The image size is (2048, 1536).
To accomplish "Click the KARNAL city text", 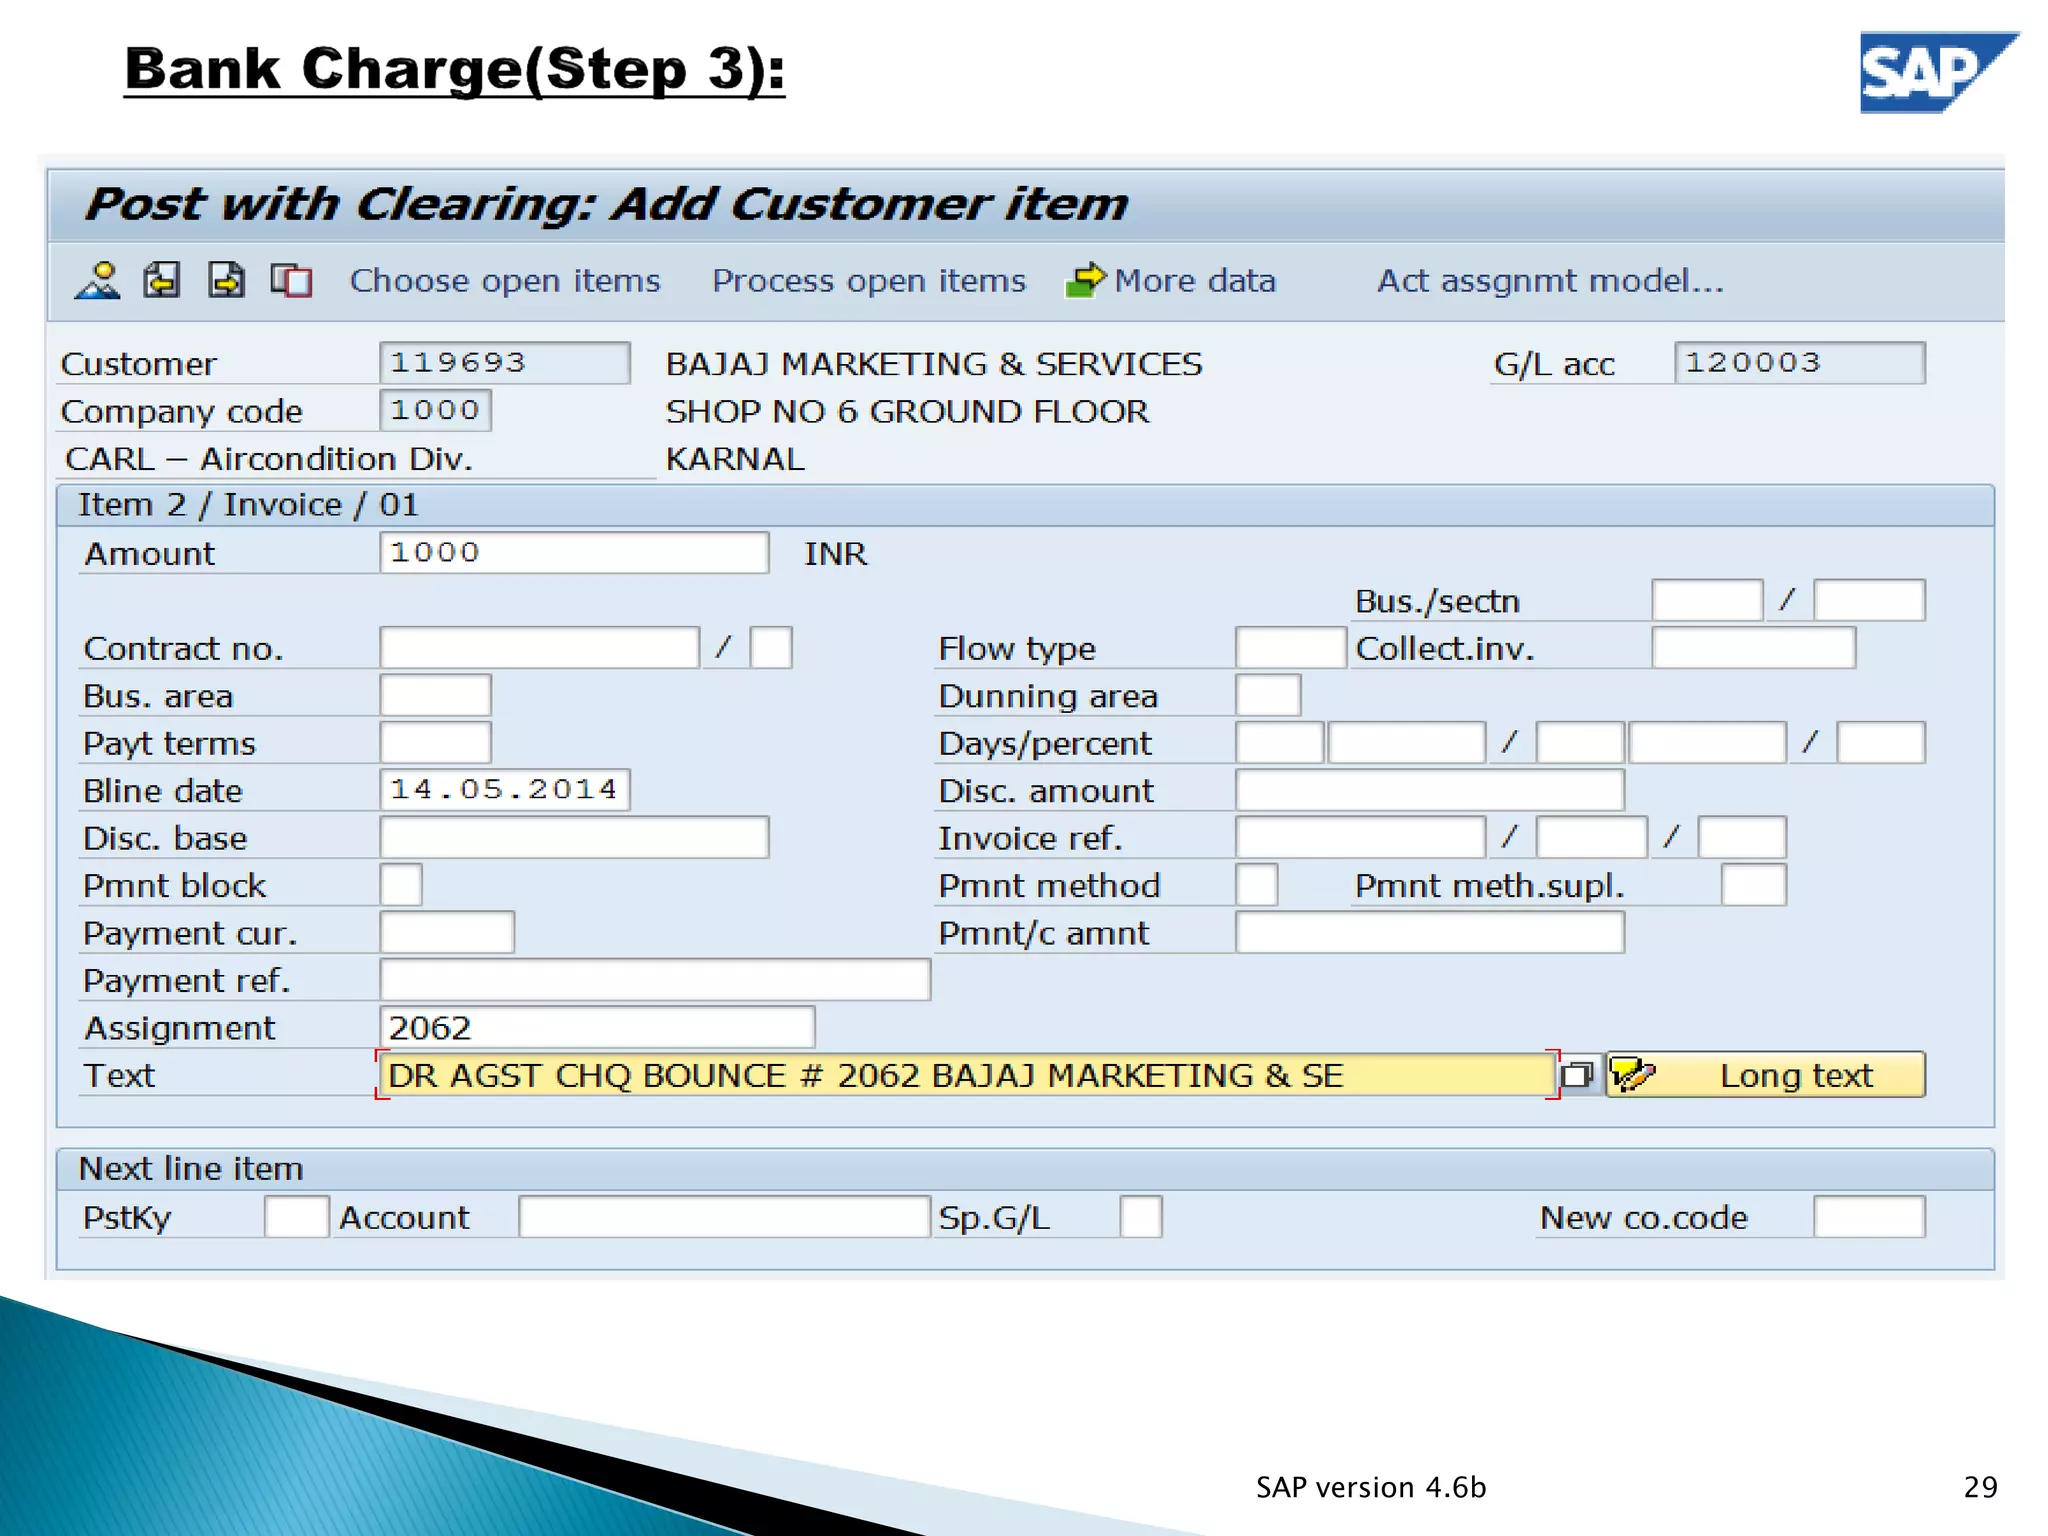I will point(735,459).
